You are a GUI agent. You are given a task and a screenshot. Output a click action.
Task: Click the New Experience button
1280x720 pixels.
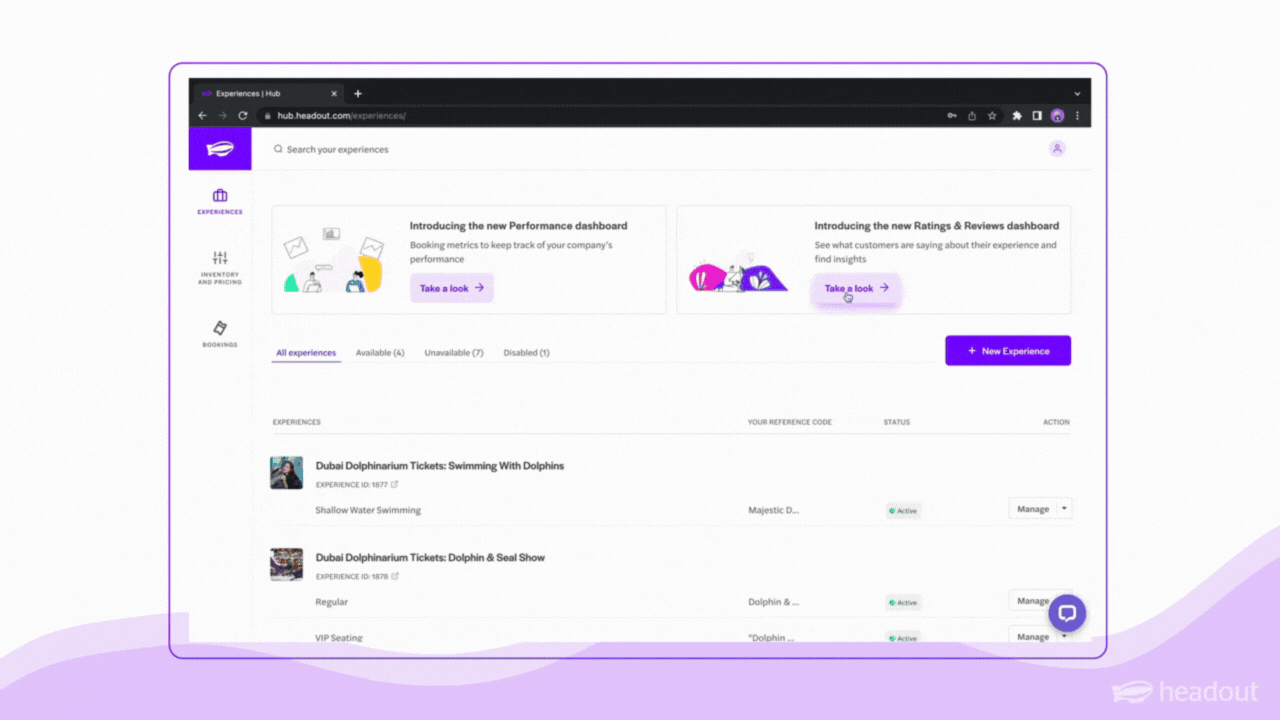point(1008,351)
